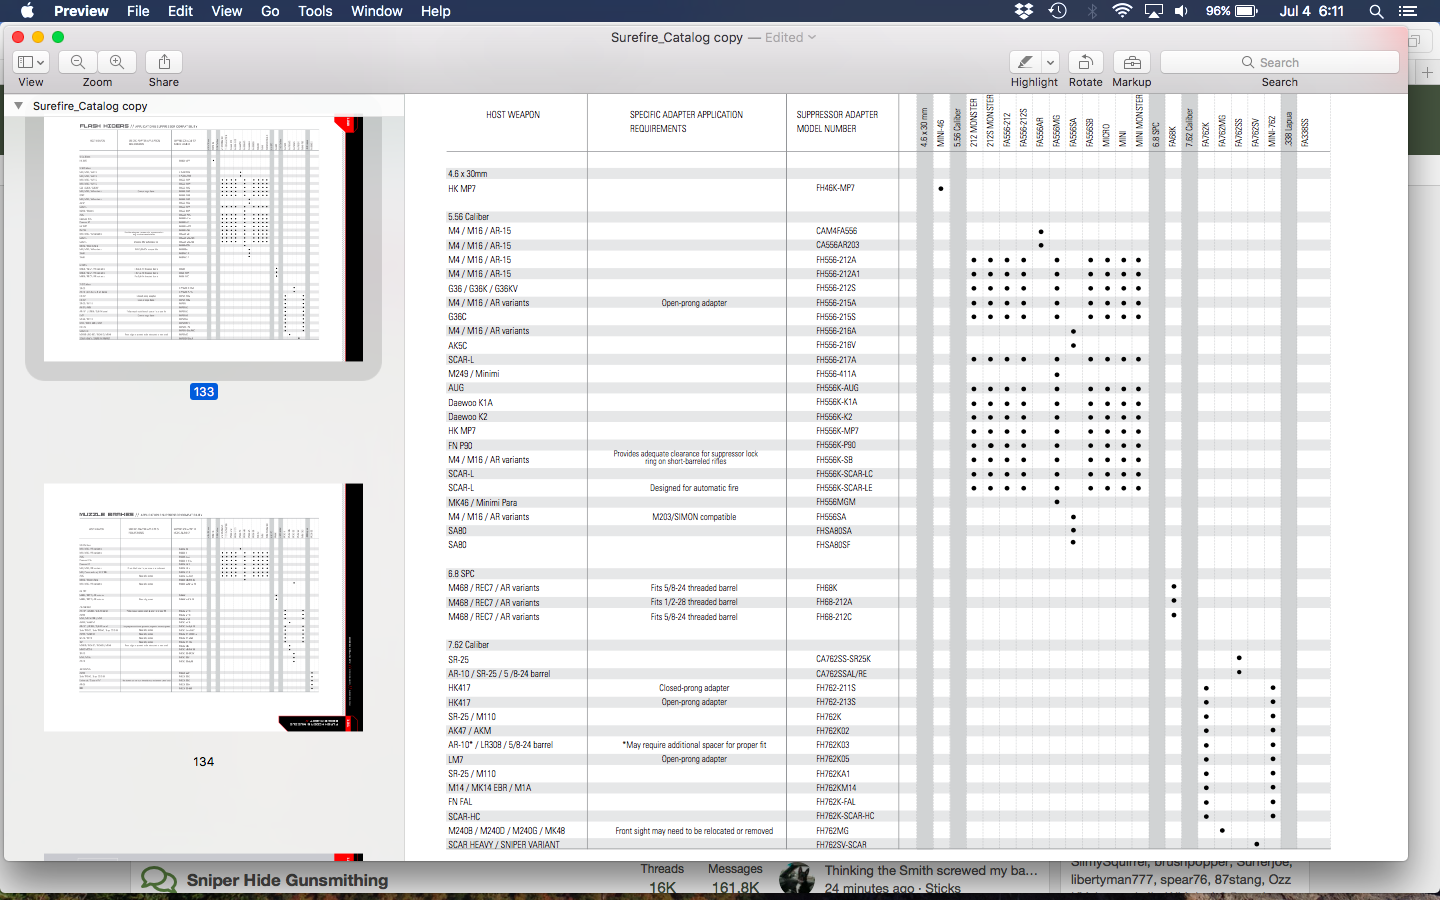Open the Edited dropdown next to title
1440x900 pixels.
(790, 37)
